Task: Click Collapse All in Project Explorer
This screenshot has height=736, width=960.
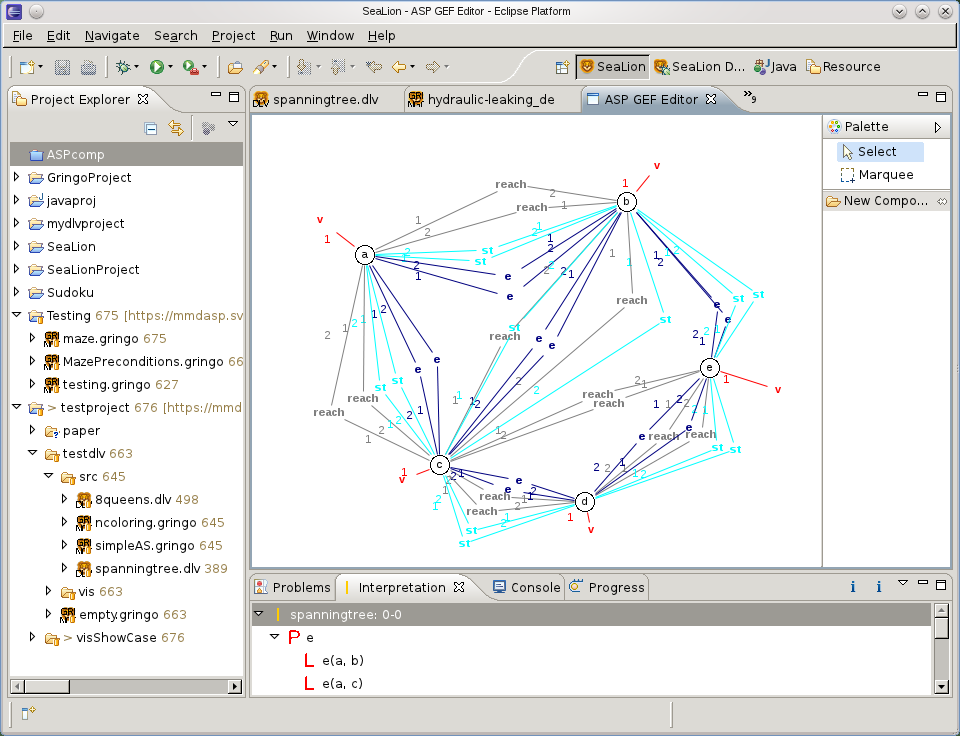Action: coord(151,128)
